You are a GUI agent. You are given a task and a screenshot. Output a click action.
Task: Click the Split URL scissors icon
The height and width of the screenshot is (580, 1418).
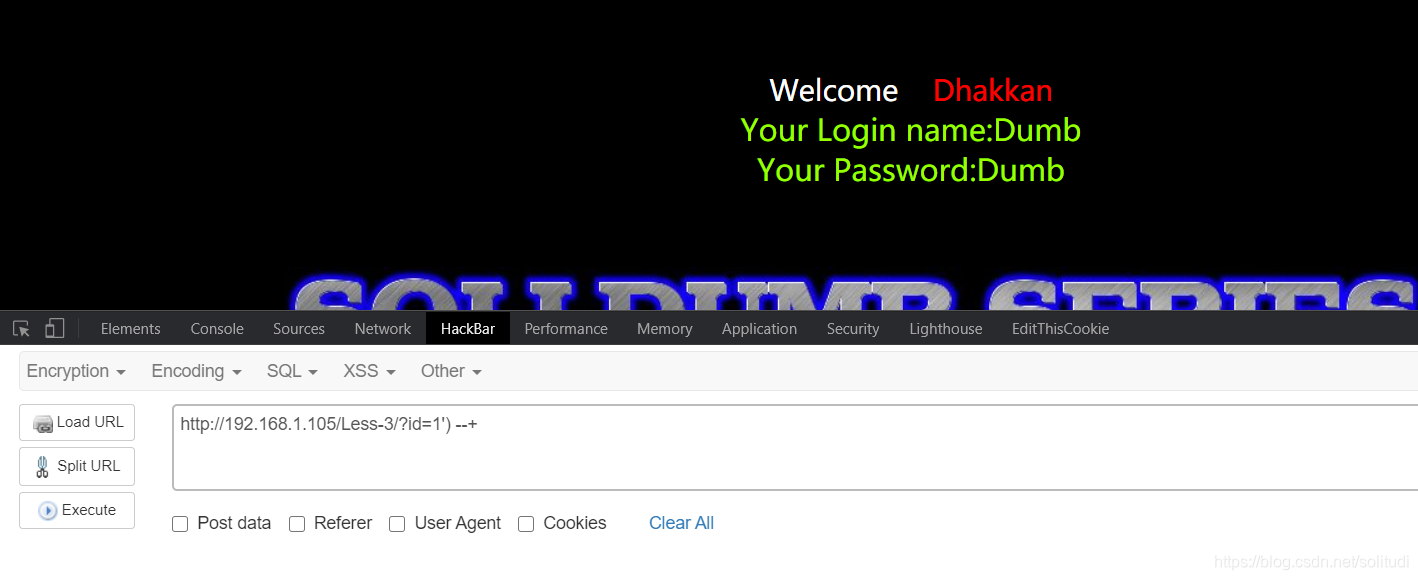pos(42,467)
